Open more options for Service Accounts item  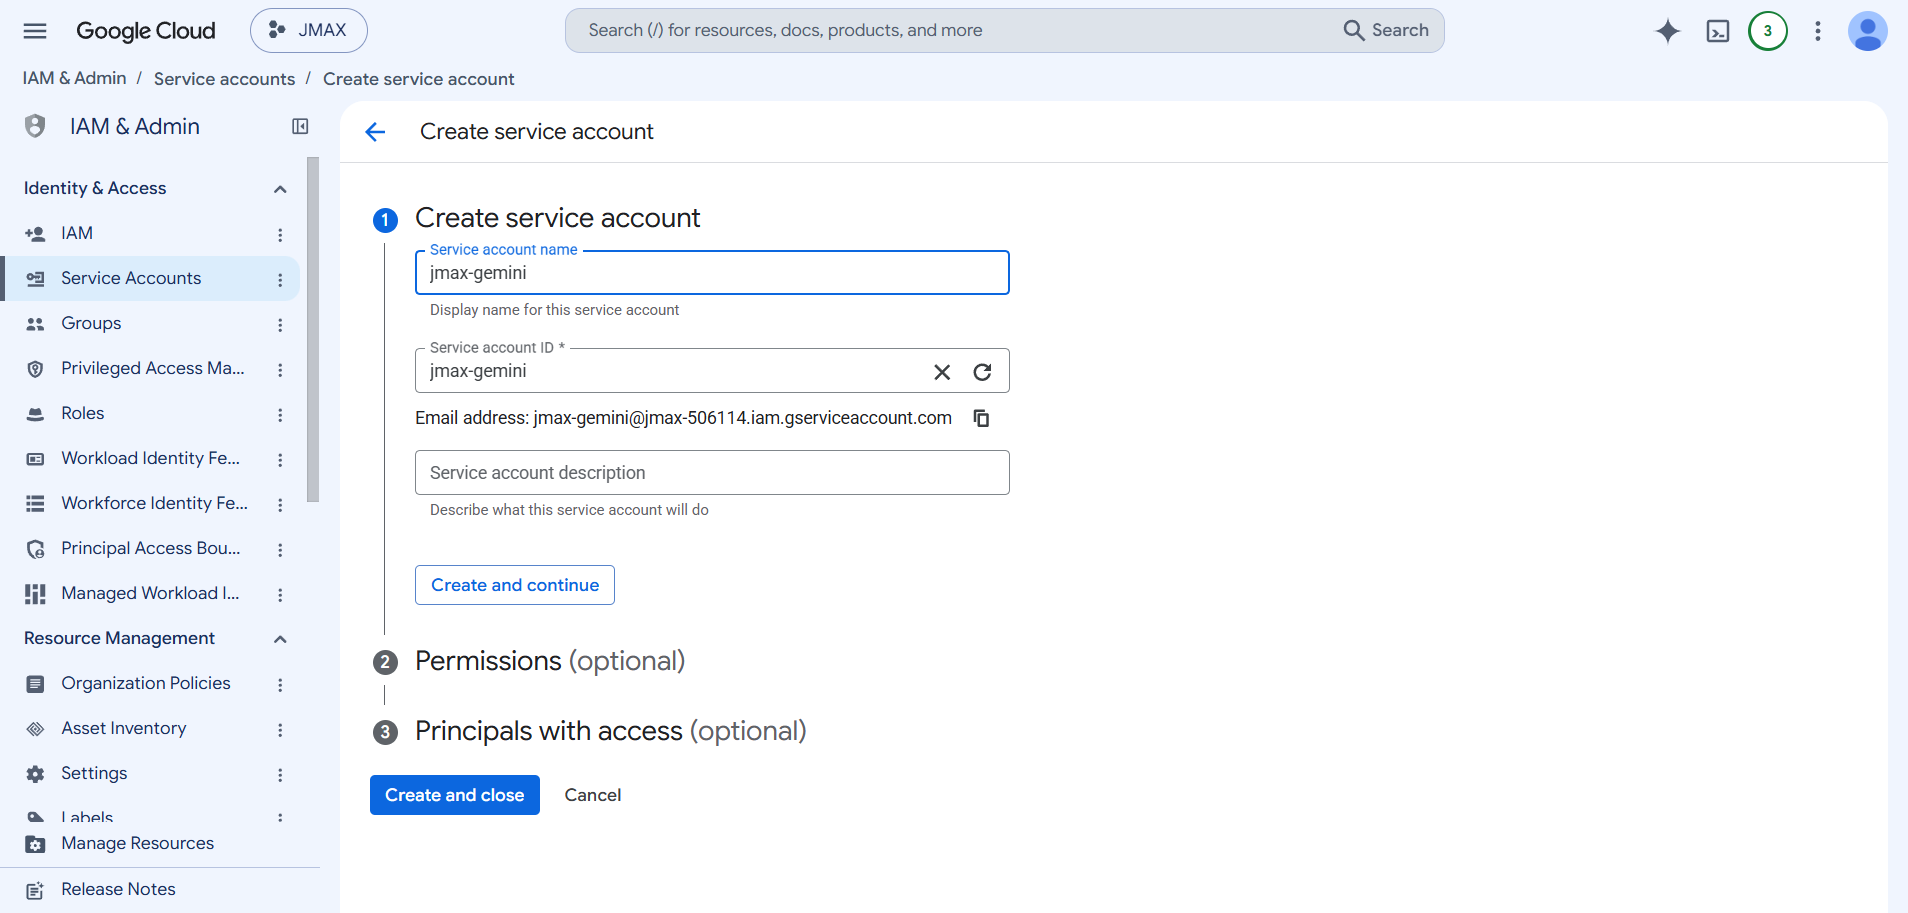click(x=280, y=279)
